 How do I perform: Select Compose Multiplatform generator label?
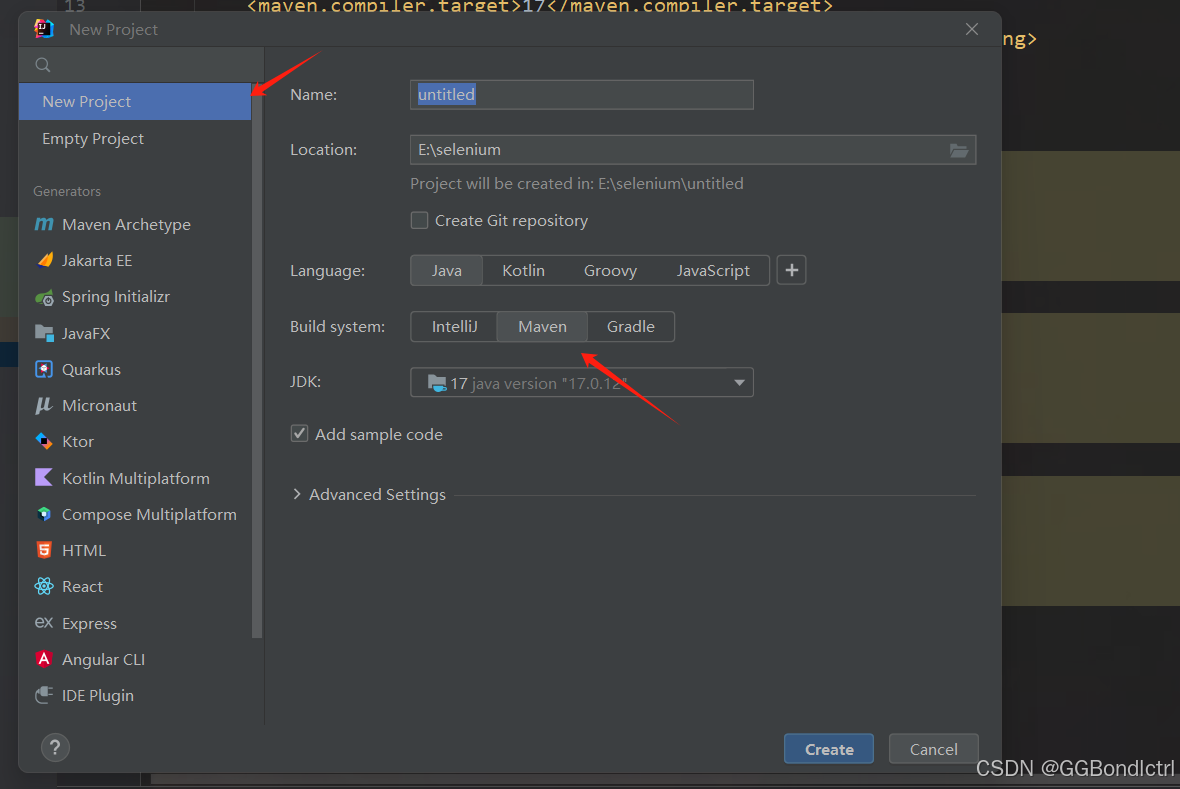click(x=149, y=514)
